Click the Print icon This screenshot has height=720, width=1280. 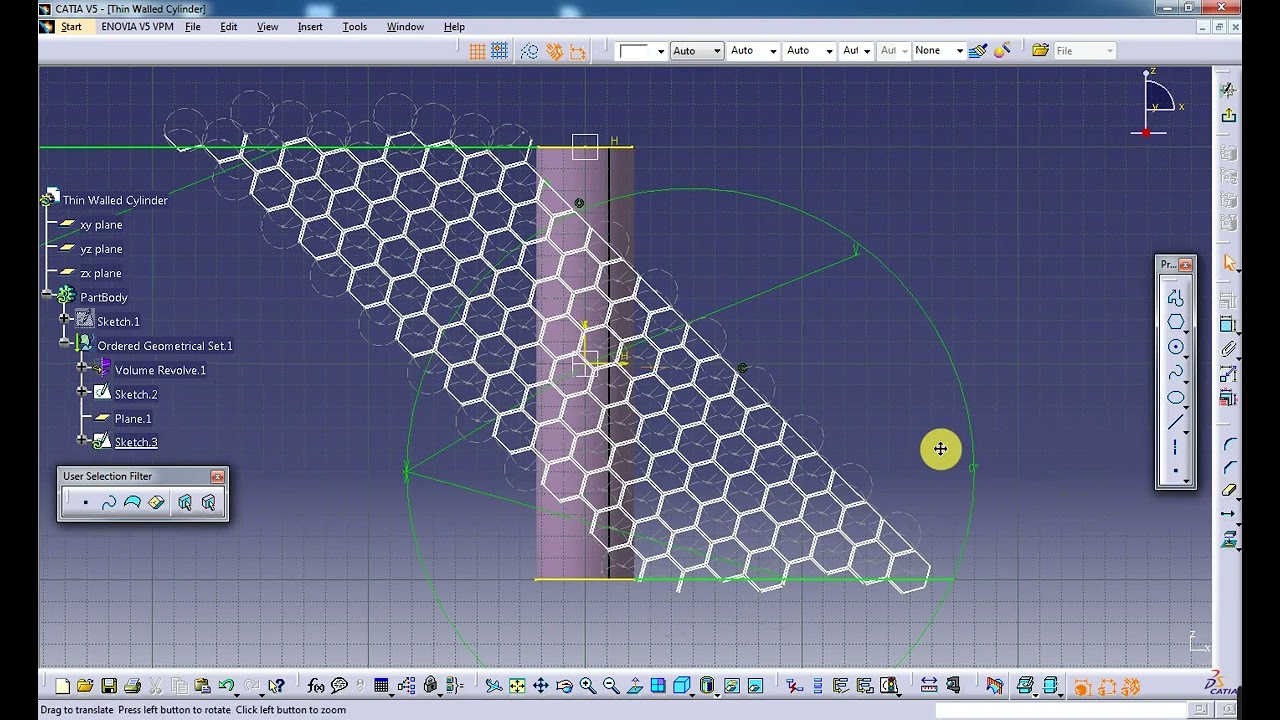pos(132,686)
